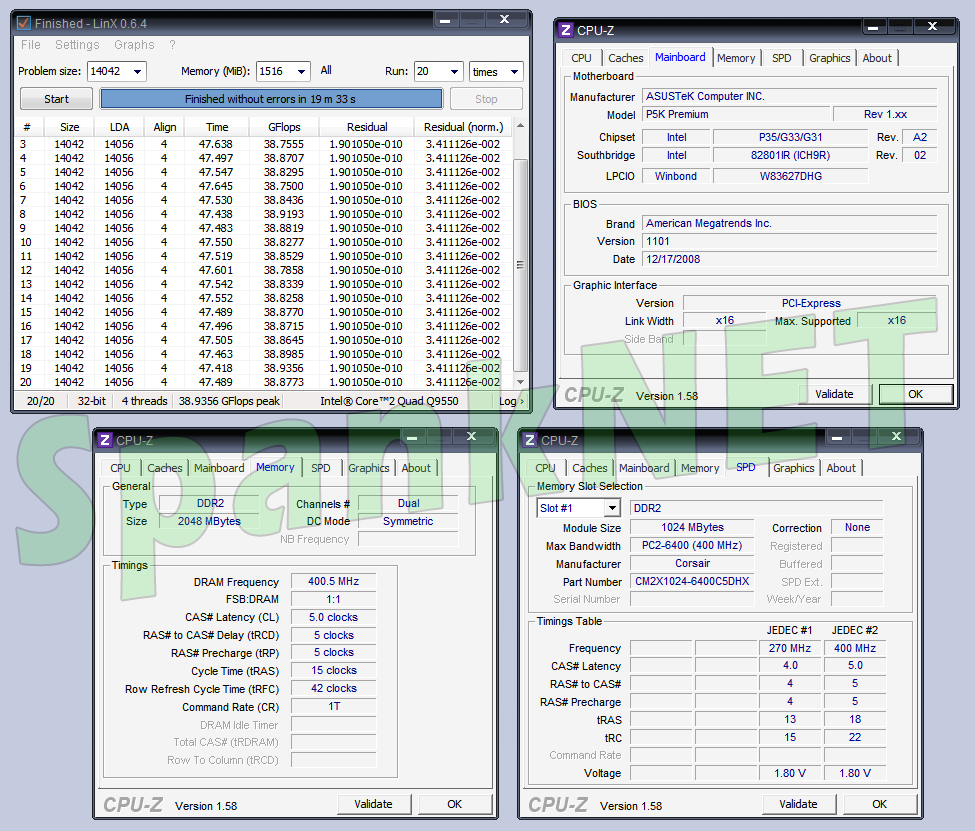
Task: Switch to Graphics tab in Mainboard window
Action: click(x=829, y=58)
